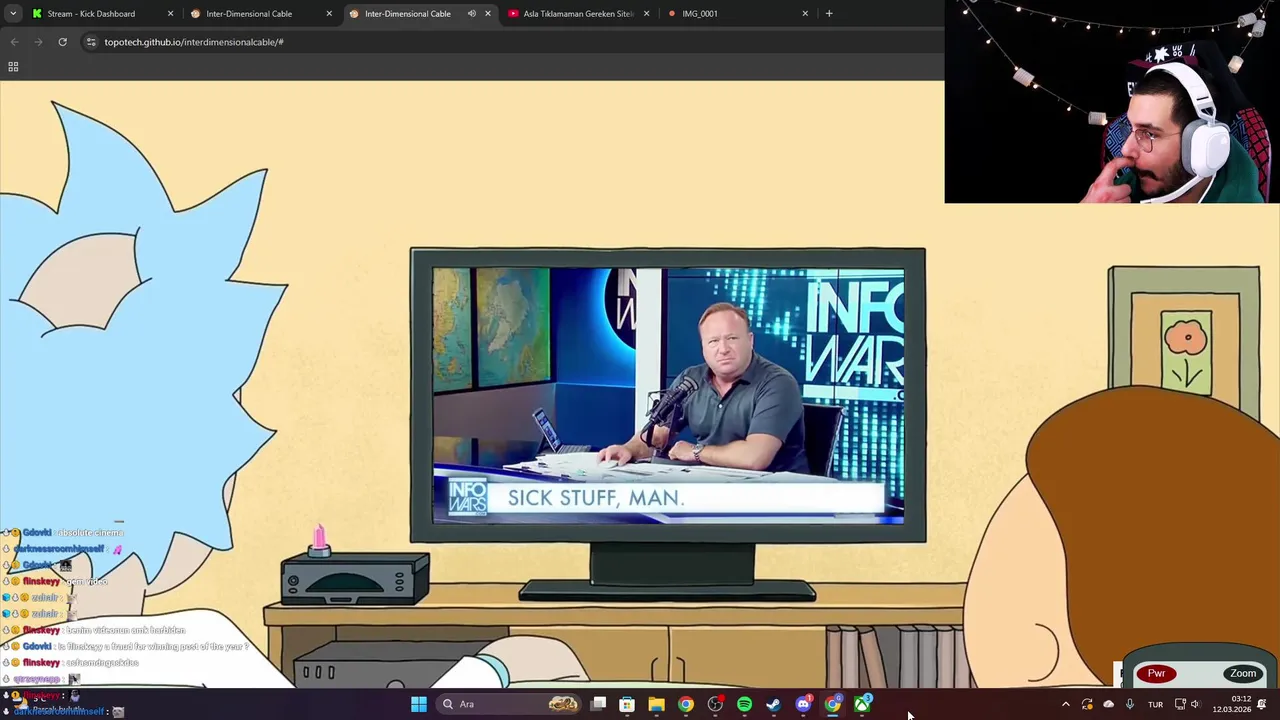Close the Stream - Kick Dashboard tab
This screenshot has height=720, width=1280.
pos(170,14)
